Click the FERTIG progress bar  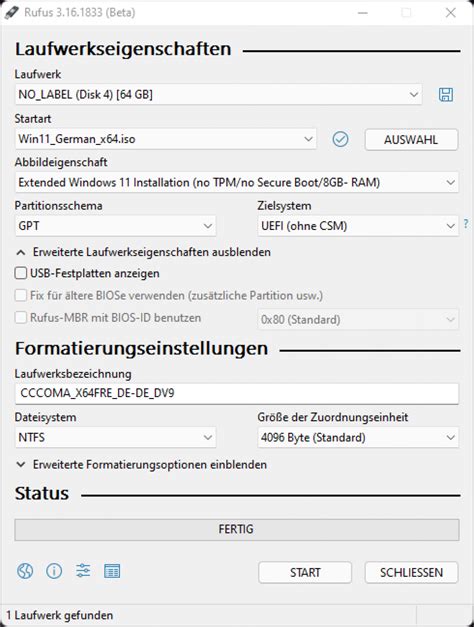237,529
